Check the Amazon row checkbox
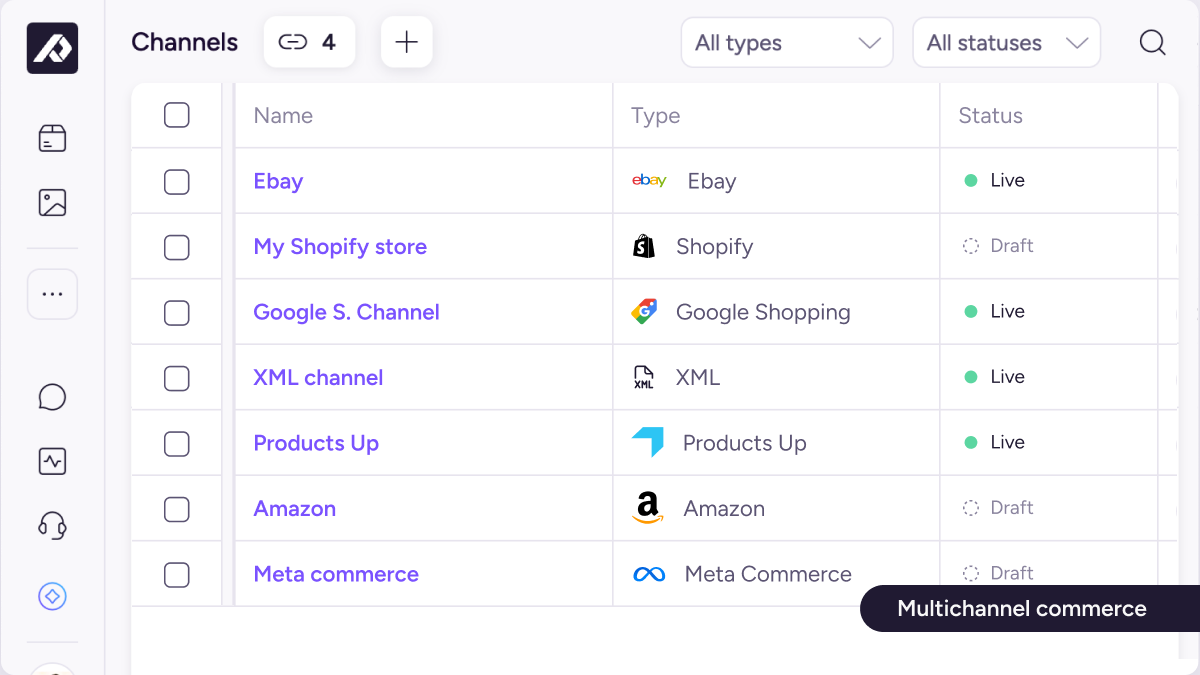The height and width of the screenshot is (675, 1200). click(177, 509)
